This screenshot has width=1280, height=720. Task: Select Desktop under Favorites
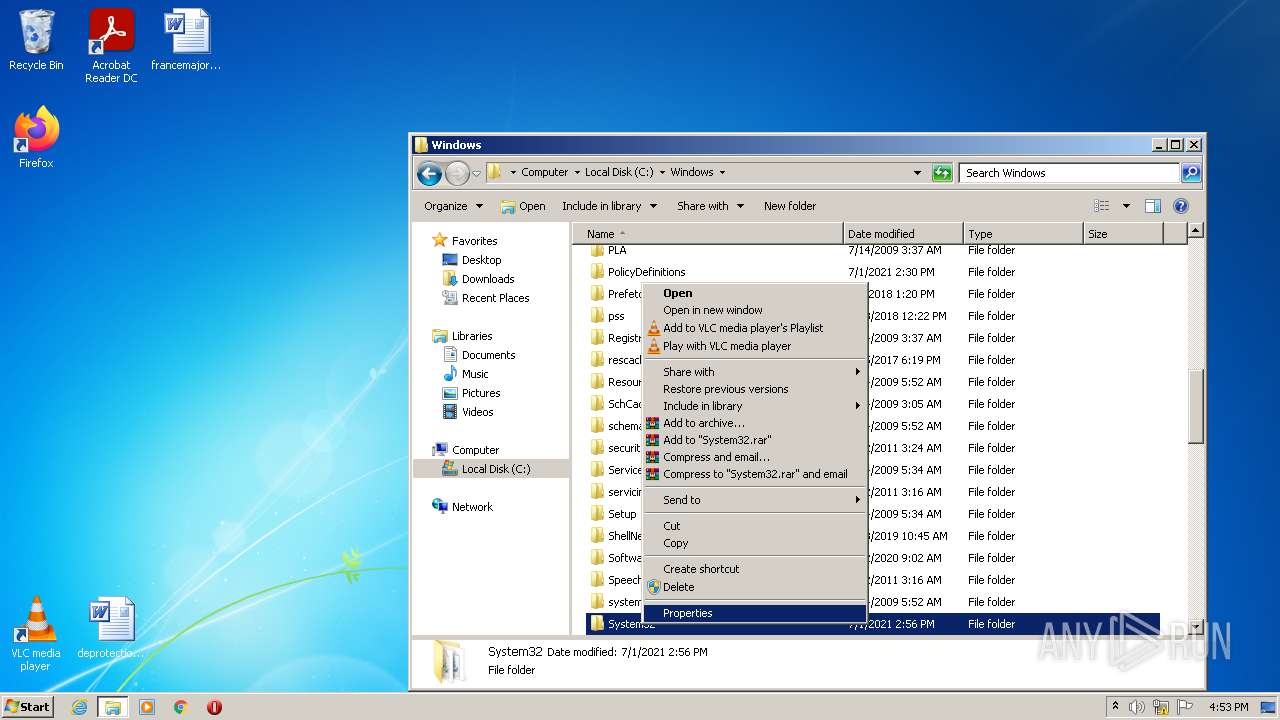click(x=472, y=260)
